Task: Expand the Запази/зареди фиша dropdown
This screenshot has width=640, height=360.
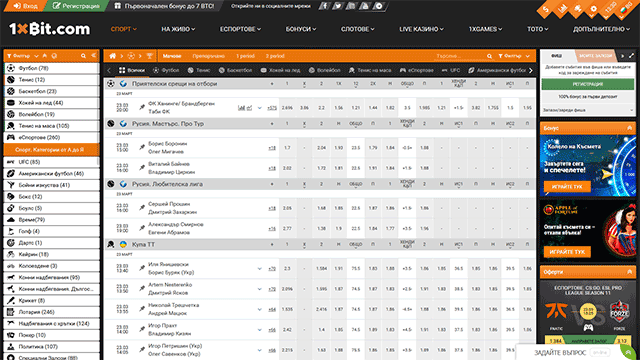Action: pos(587,110)
